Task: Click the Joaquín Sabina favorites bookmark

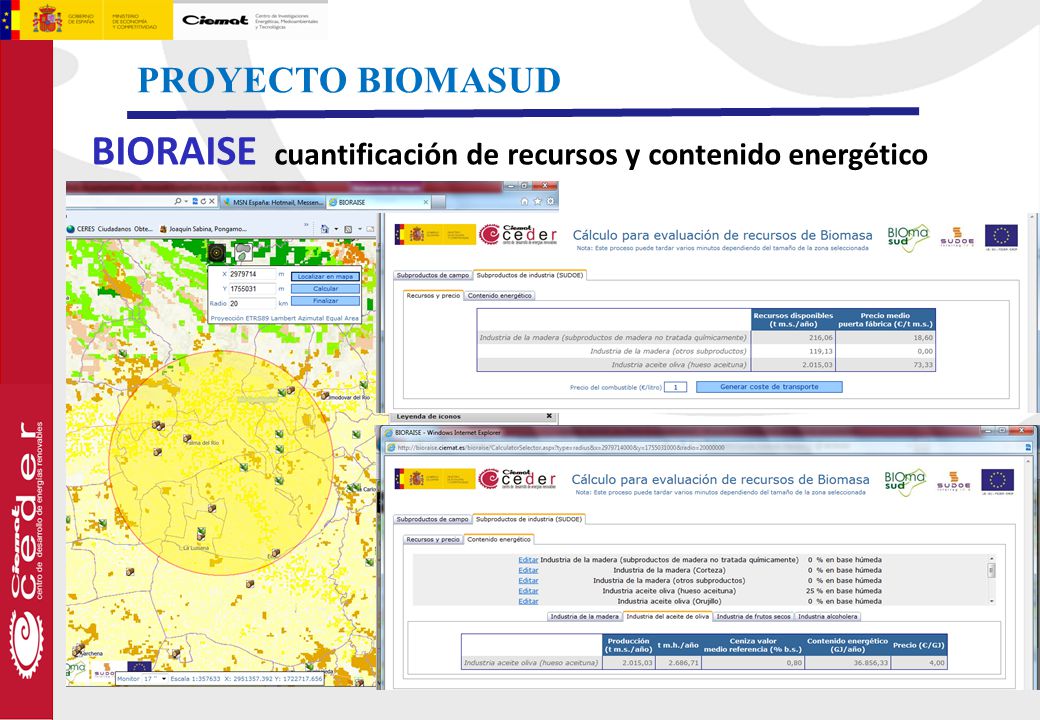Action: [204, 229]
